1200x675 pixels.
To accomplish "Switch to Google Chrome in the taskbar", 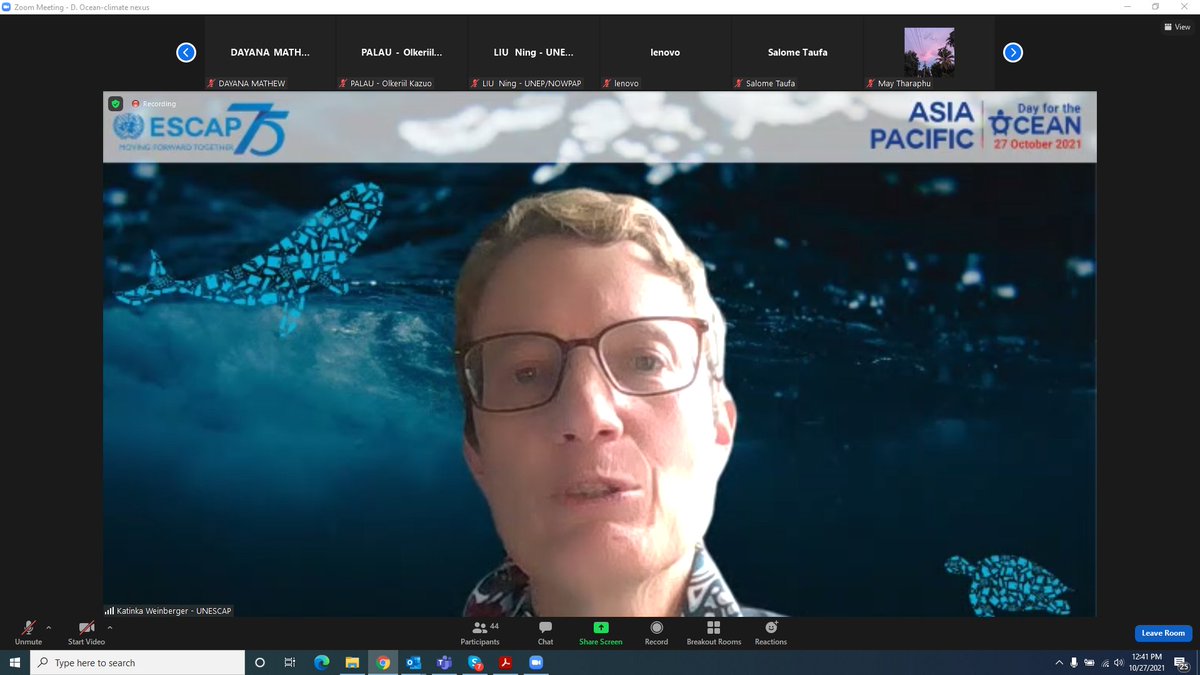I will (383, 662).
